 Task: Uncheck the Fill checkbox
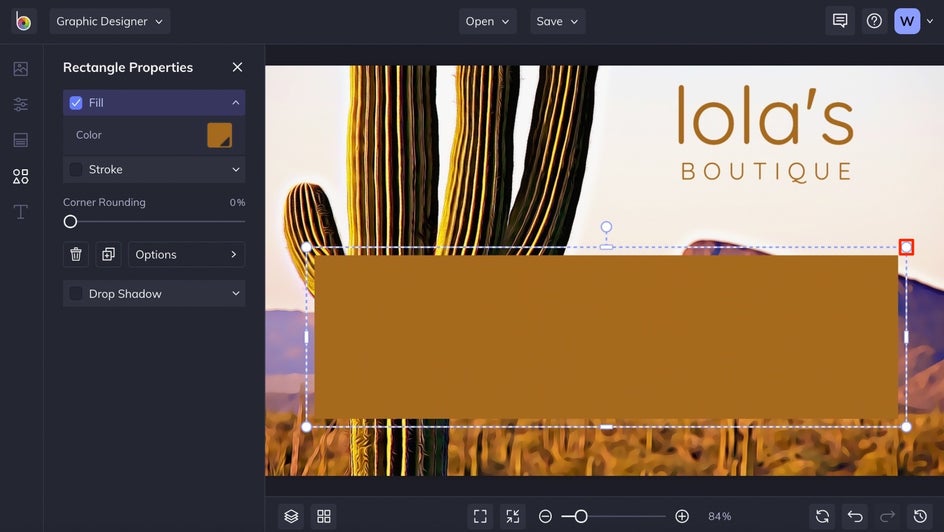(x=76, y=103)
